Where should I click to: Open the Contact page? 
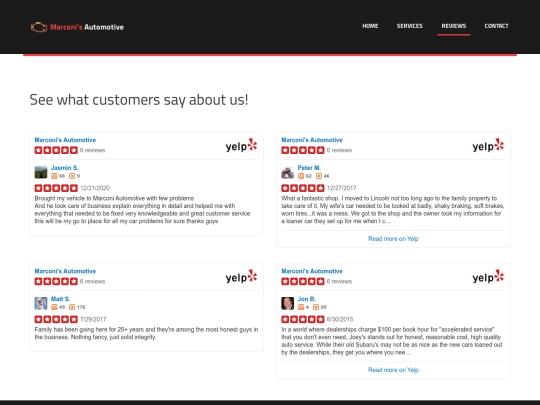point(496,26)
